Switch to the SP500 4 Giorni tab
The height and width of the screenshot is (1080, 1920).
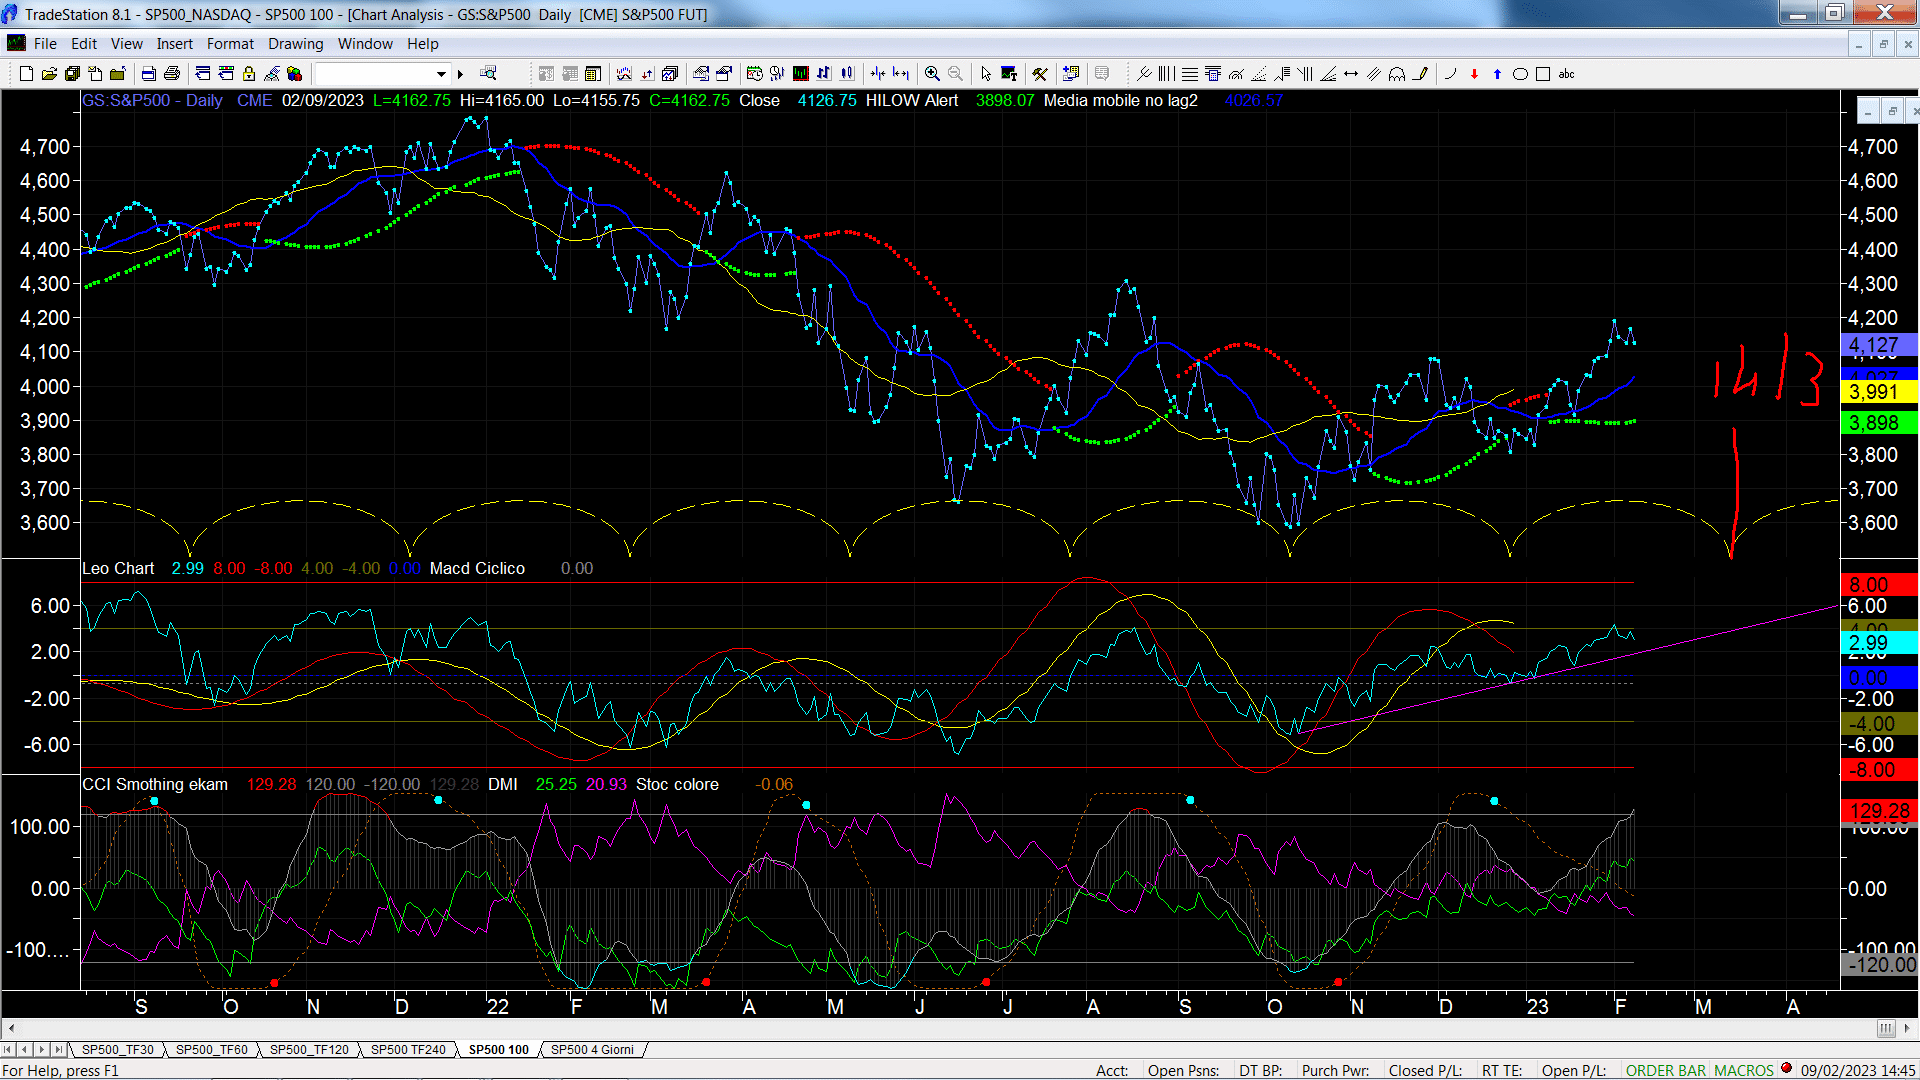click(x=592, y=1049)
